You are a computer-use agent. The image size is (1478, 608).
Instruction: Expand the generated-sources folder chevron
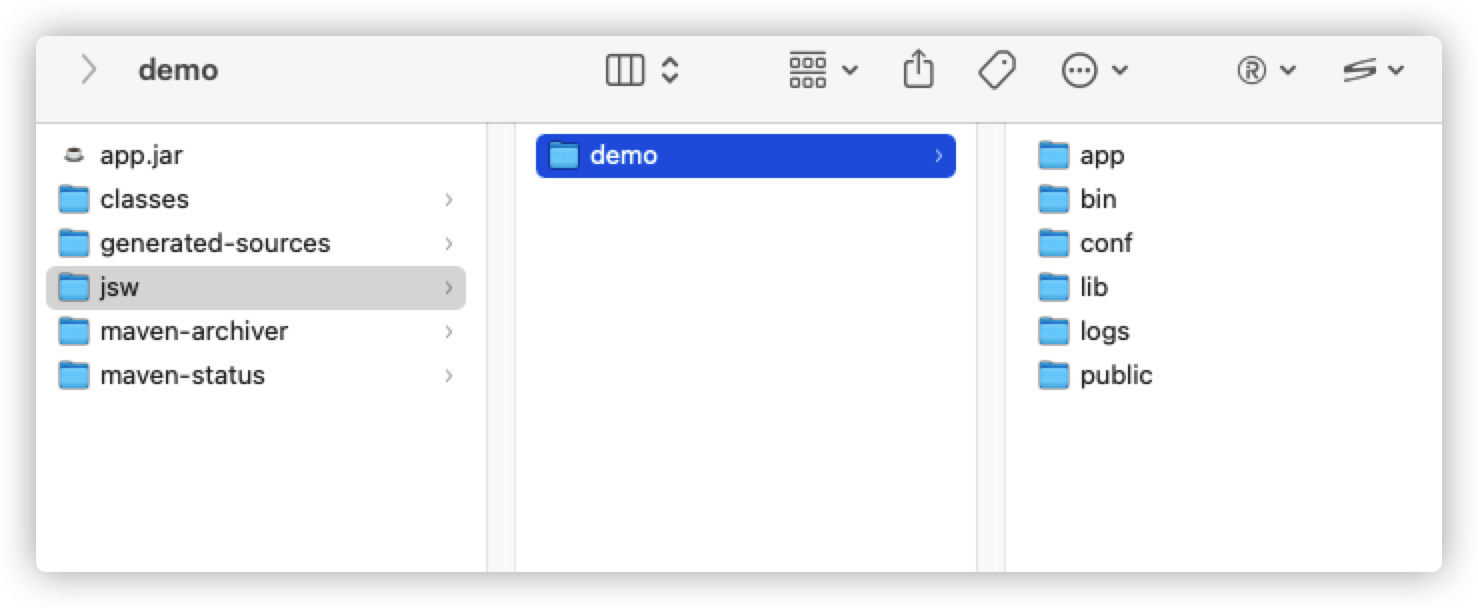(449, 244)
